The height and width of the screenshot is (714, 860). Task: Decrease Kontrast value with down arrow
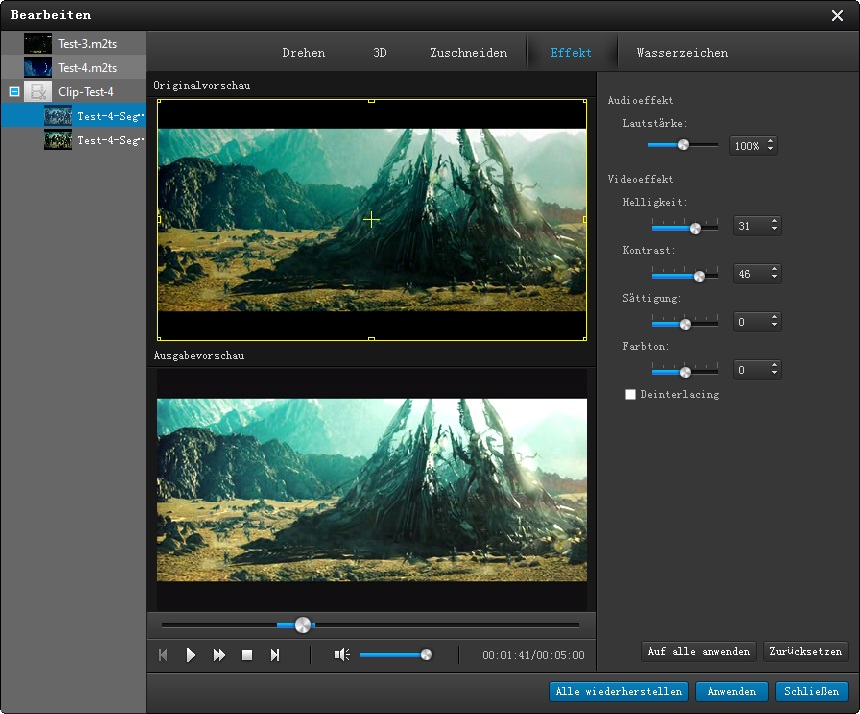pyautogui.click(x=774, y=277)
